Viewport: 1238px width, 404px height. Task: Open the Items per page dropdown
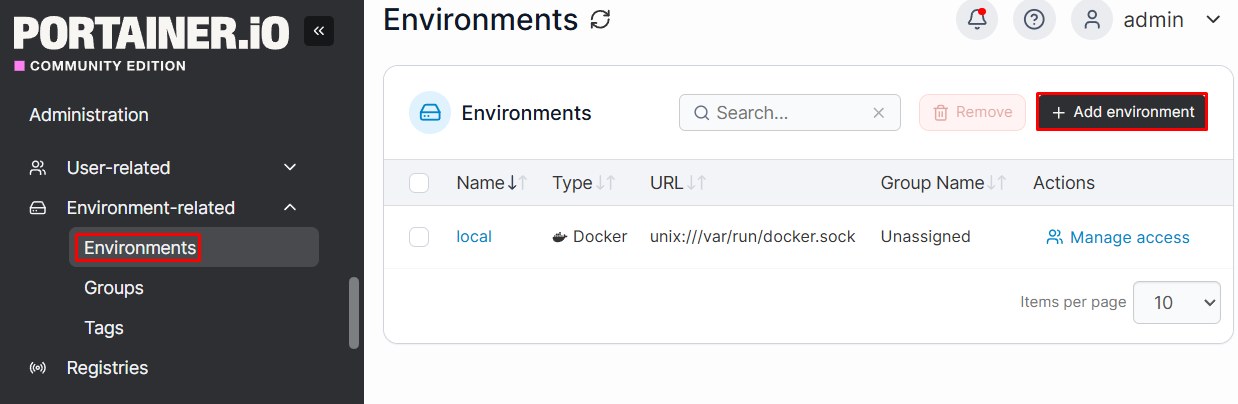tap(1177, 302)
